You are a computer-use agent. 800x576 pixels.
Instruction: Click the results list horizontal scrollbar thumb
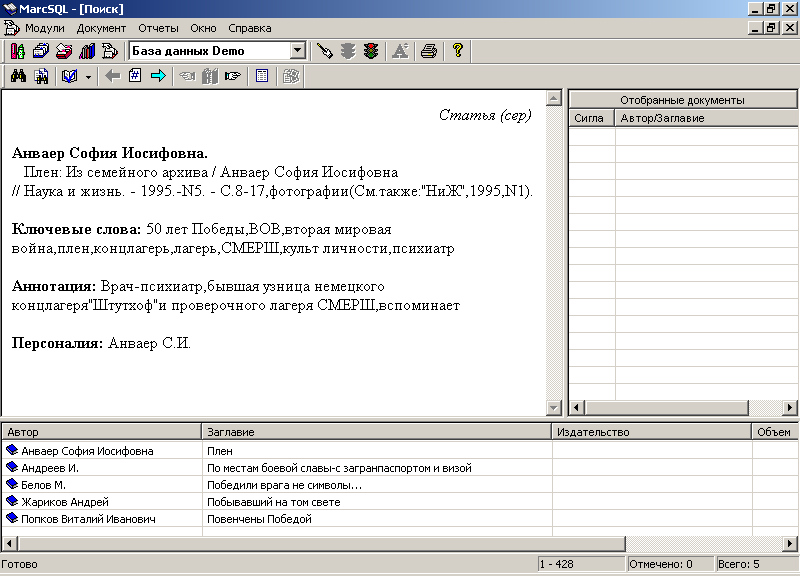coord(321,543)
